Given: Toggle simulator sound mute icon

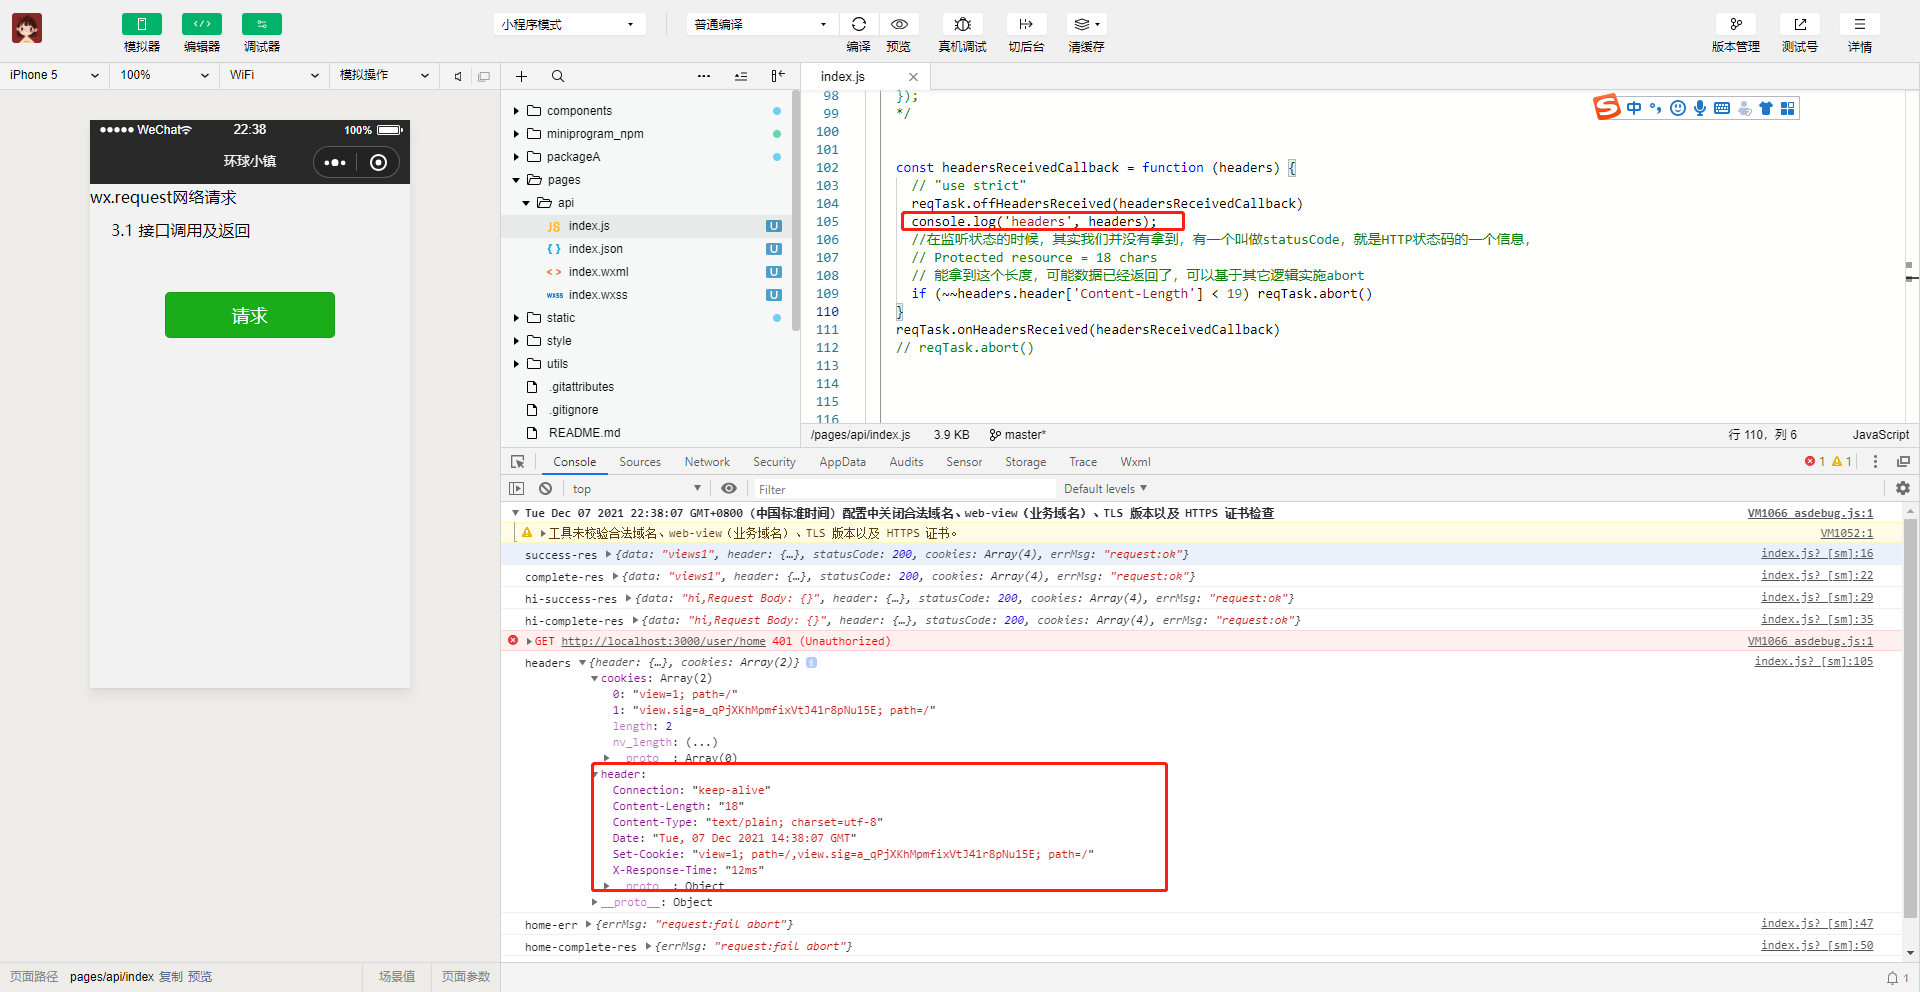Looking at the screenshot, I should tap(458, 76).
